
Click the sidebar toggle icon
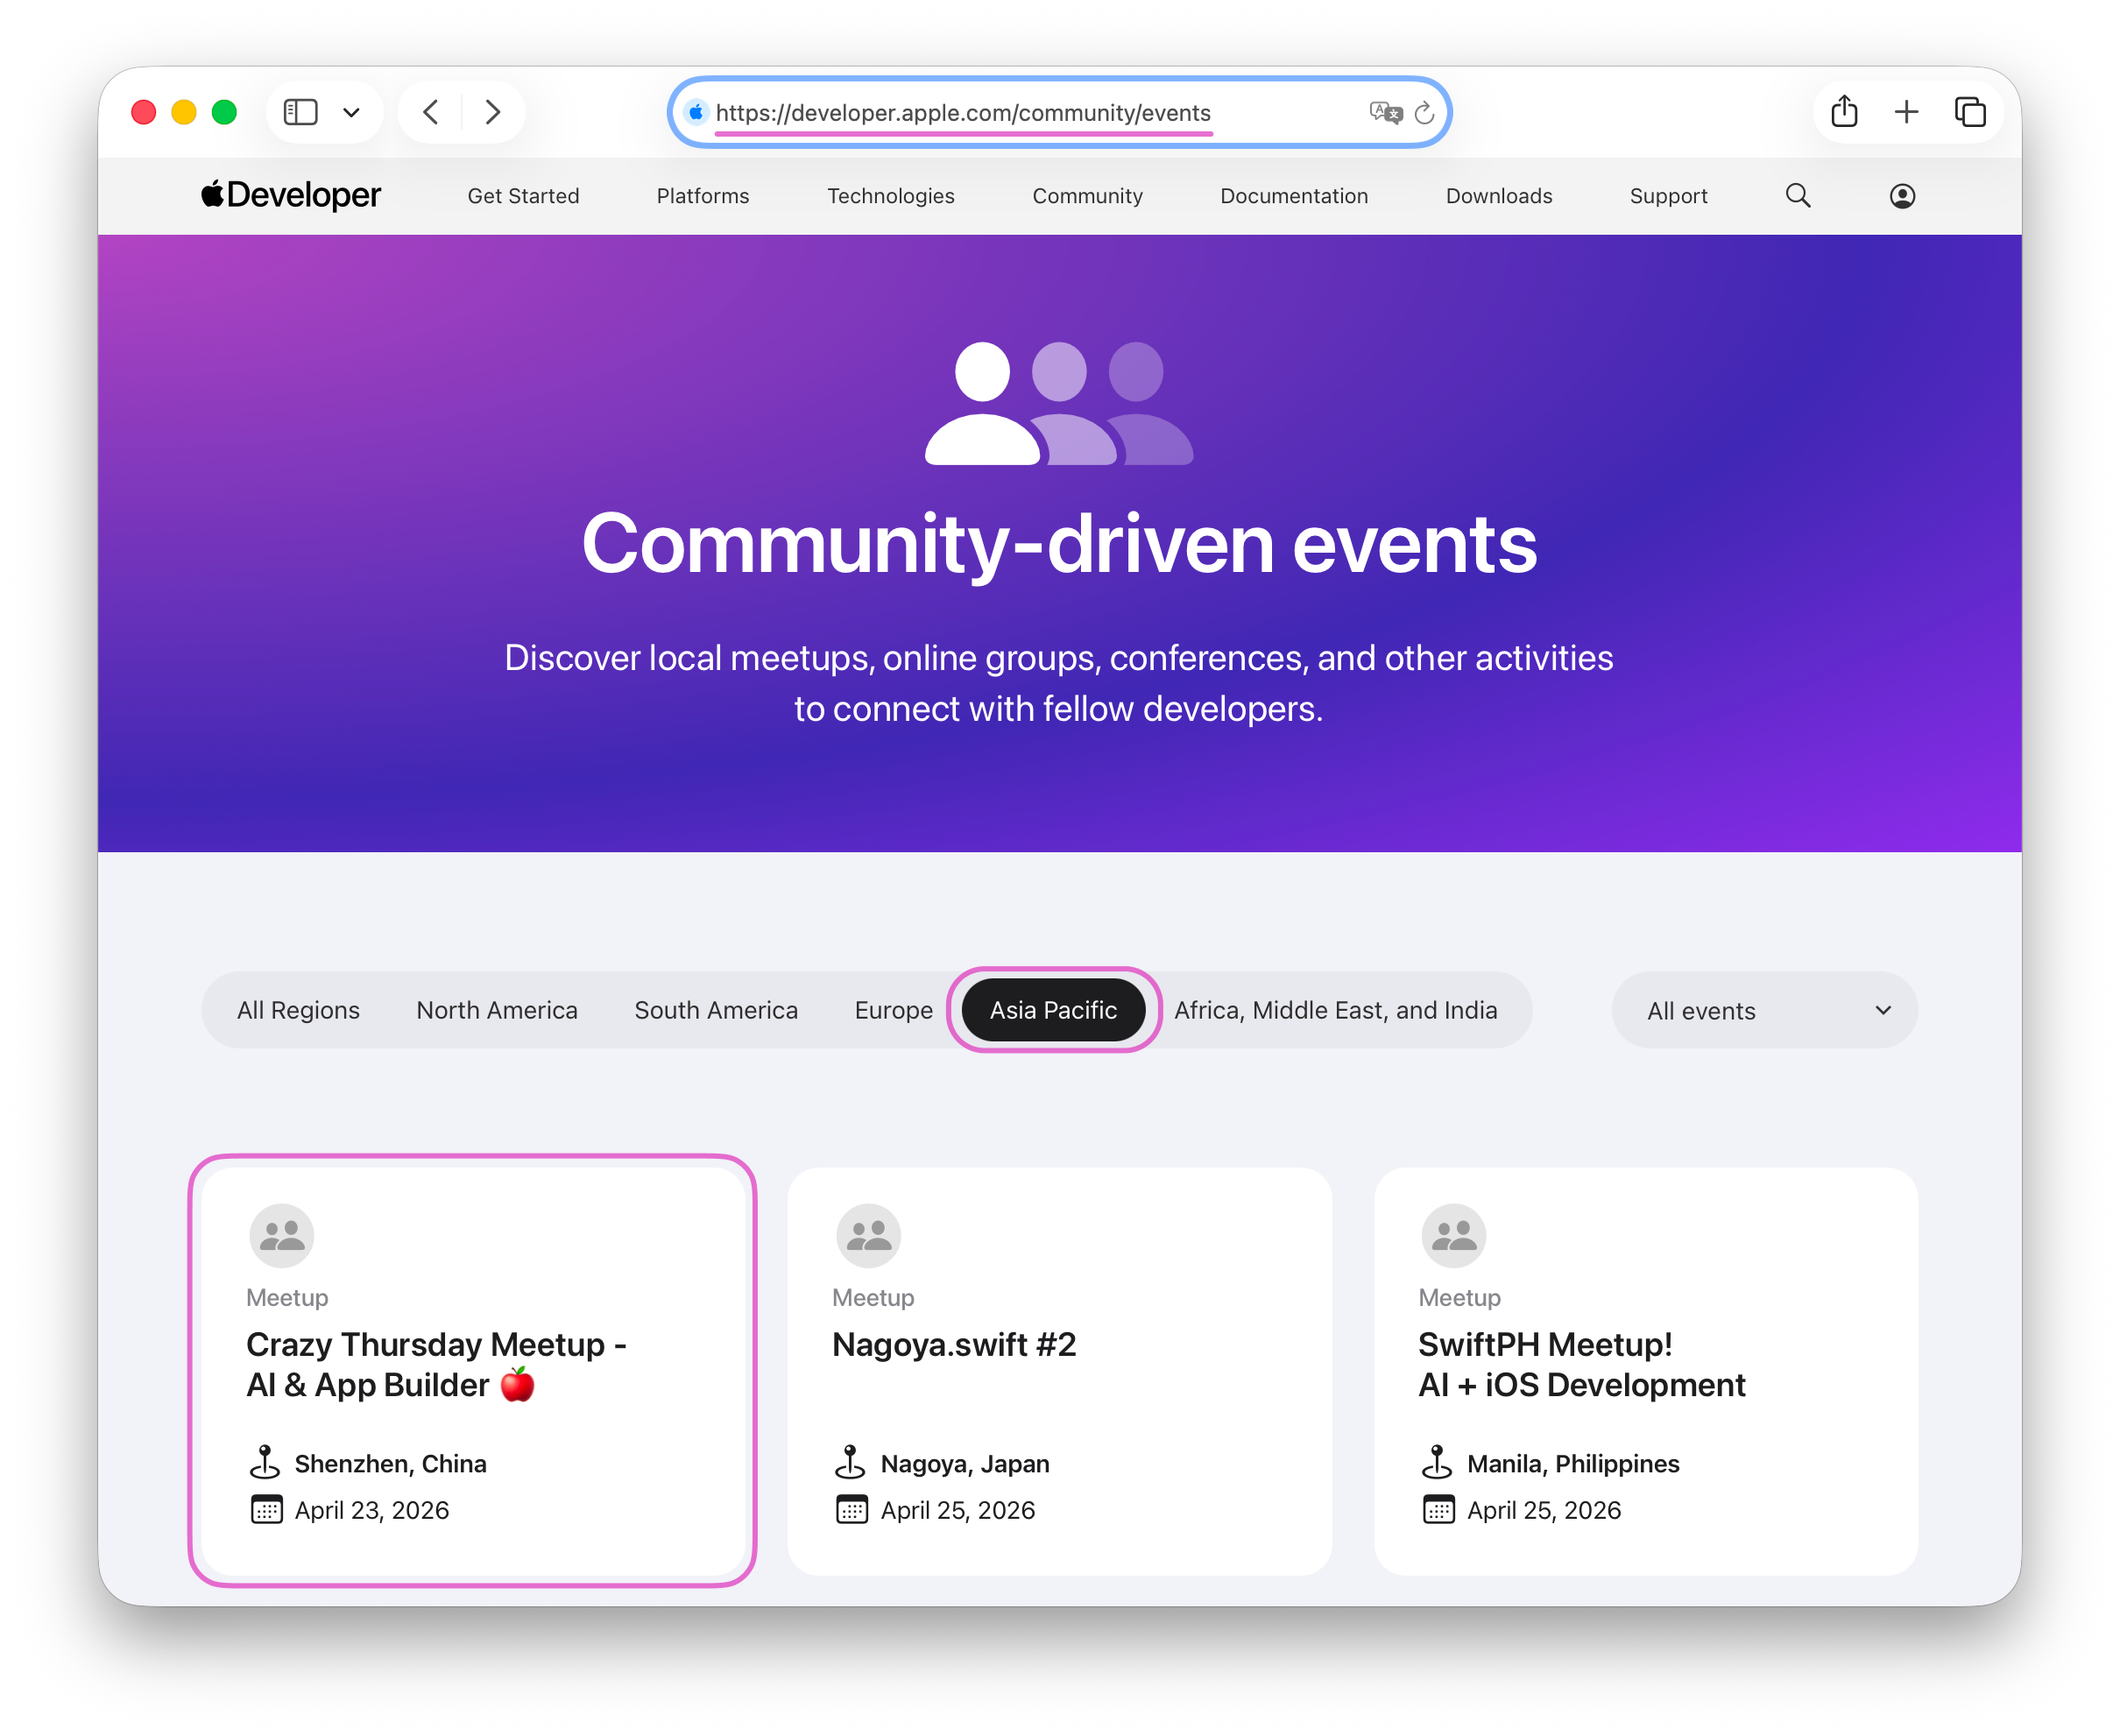tap(300, 112)
